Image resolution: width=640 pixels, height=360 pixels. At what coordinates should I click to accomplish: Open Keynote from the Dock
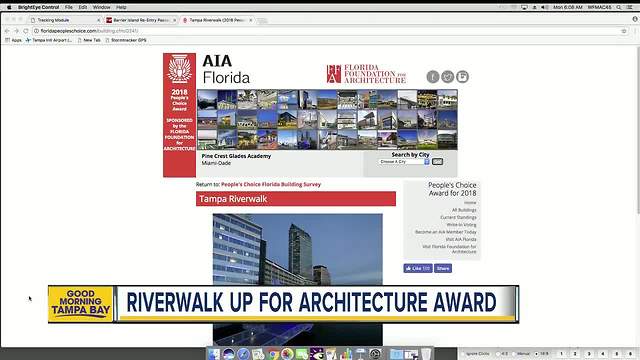(x=361, y=354)
